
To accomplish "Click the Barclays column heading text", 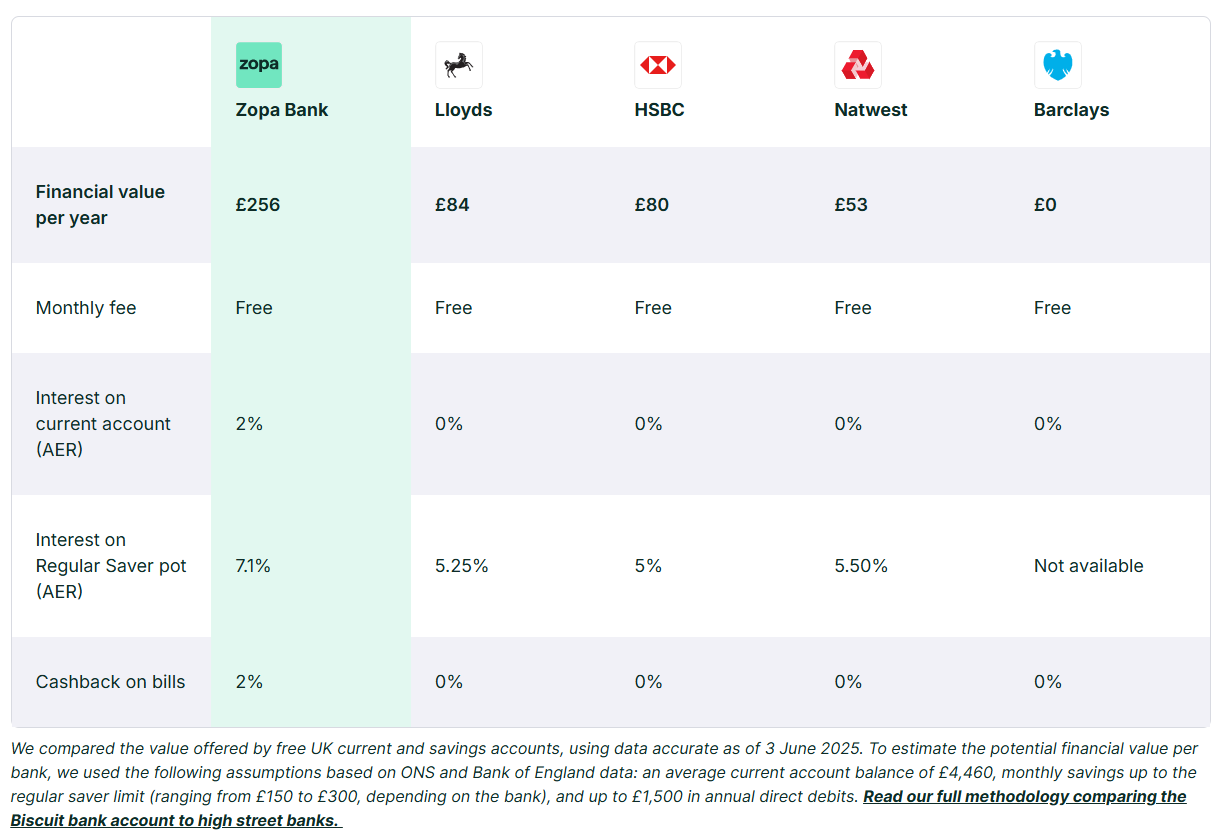I will (x=1071, y=110).
